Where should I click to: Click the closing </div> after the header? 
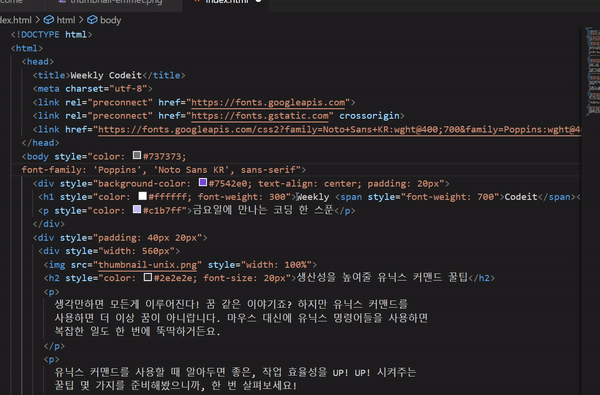(49, 224)
